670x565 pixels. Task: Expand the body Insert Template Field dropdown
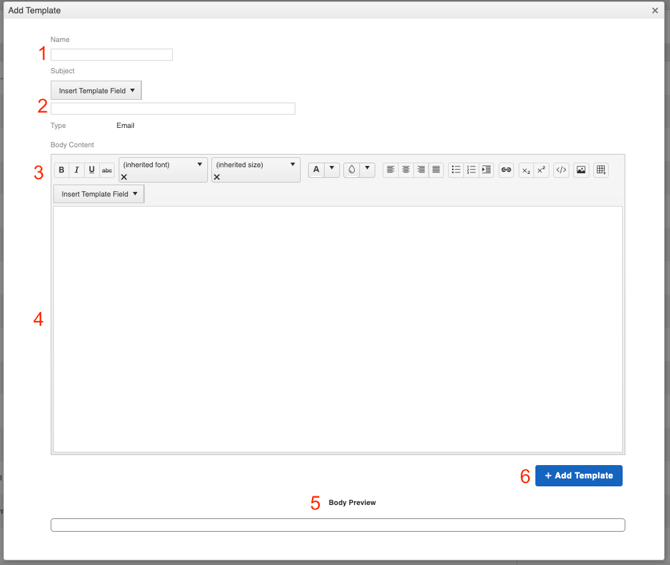tap(98, 194)
